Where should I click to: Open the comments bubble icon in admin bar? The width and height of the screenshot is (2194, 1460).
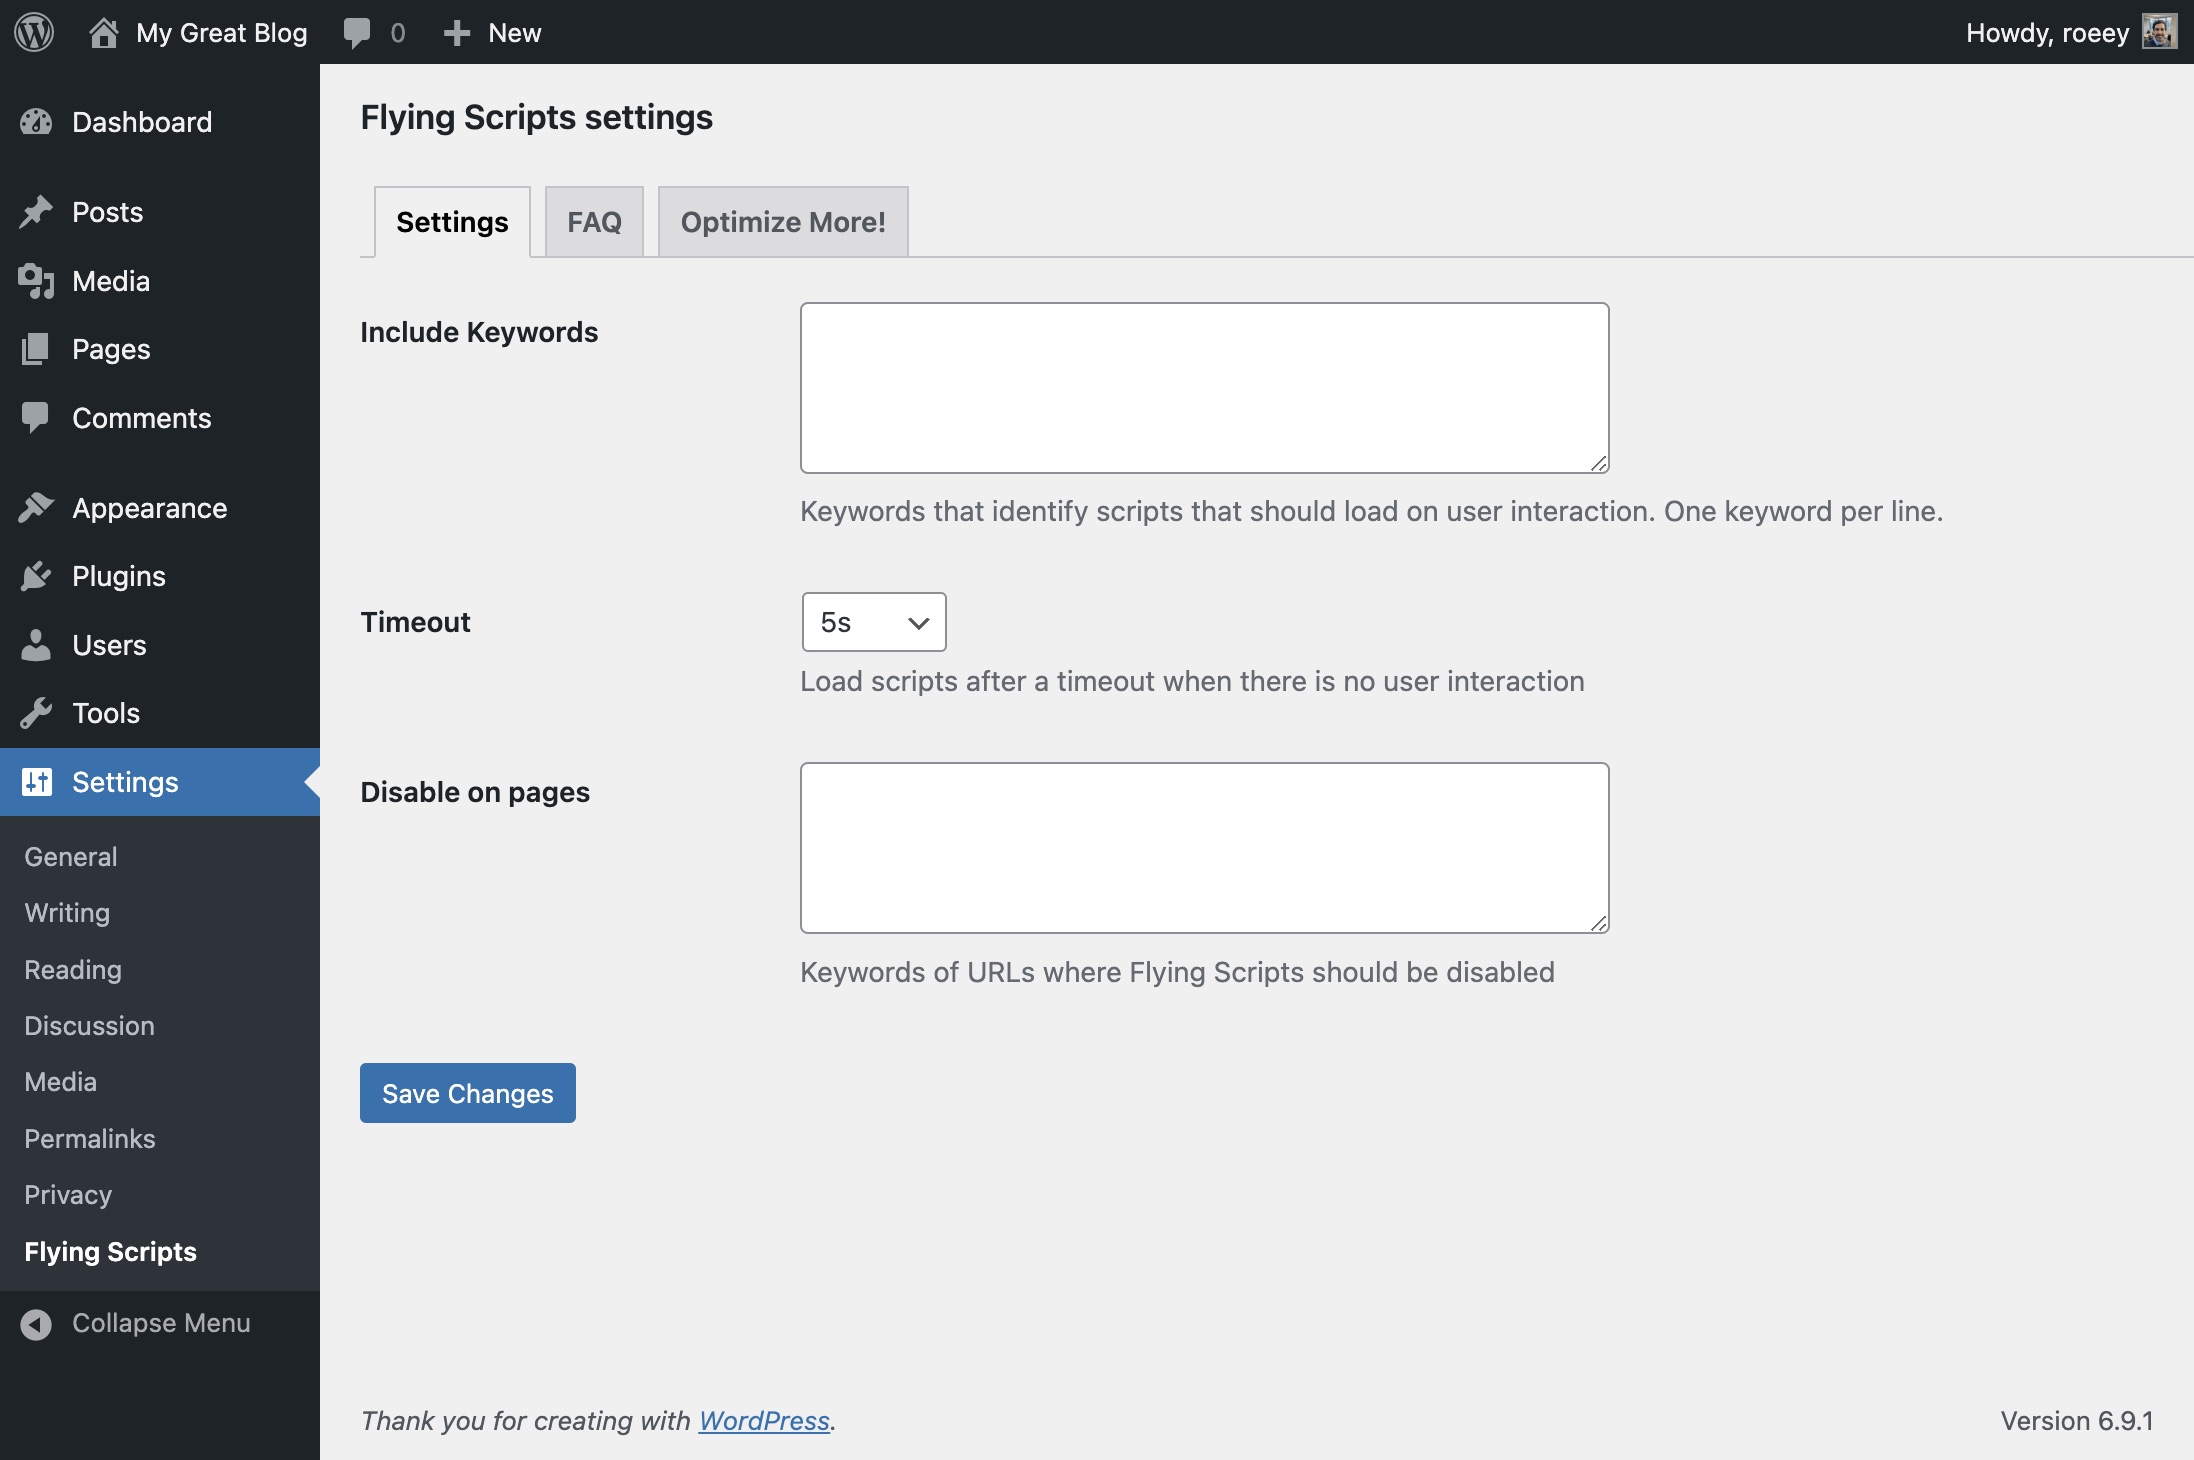[x=357, y=32]
